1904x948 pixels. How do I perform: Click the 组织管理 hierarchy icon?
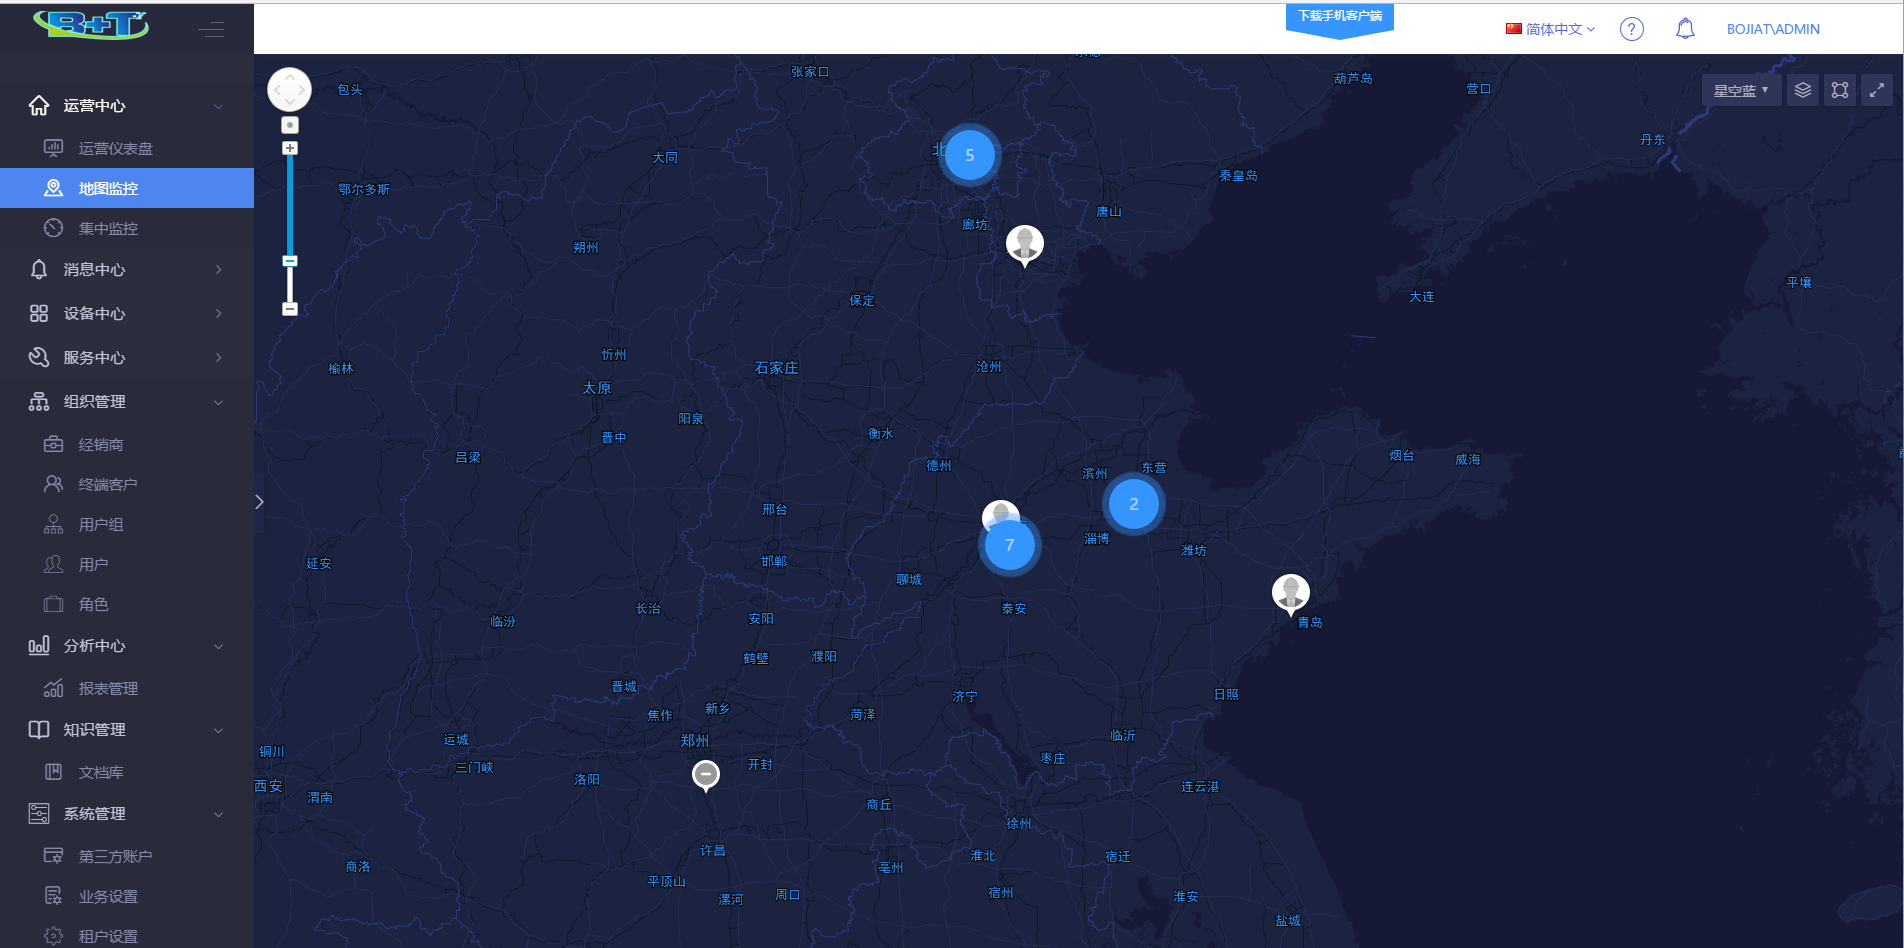[39, 401]
